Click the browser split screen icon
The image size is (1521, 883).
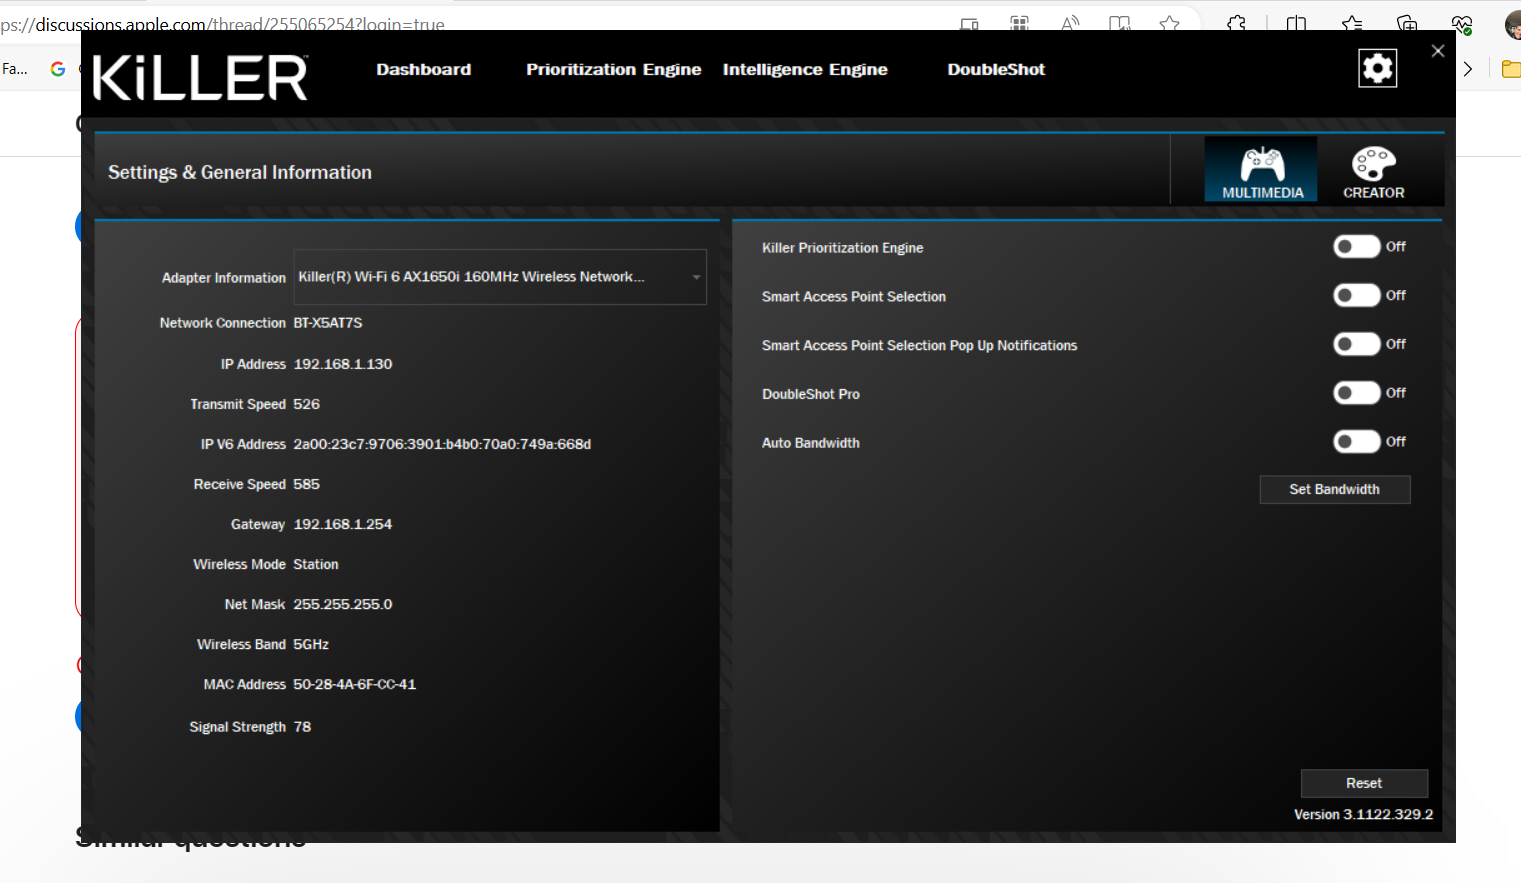point(1296,23)
